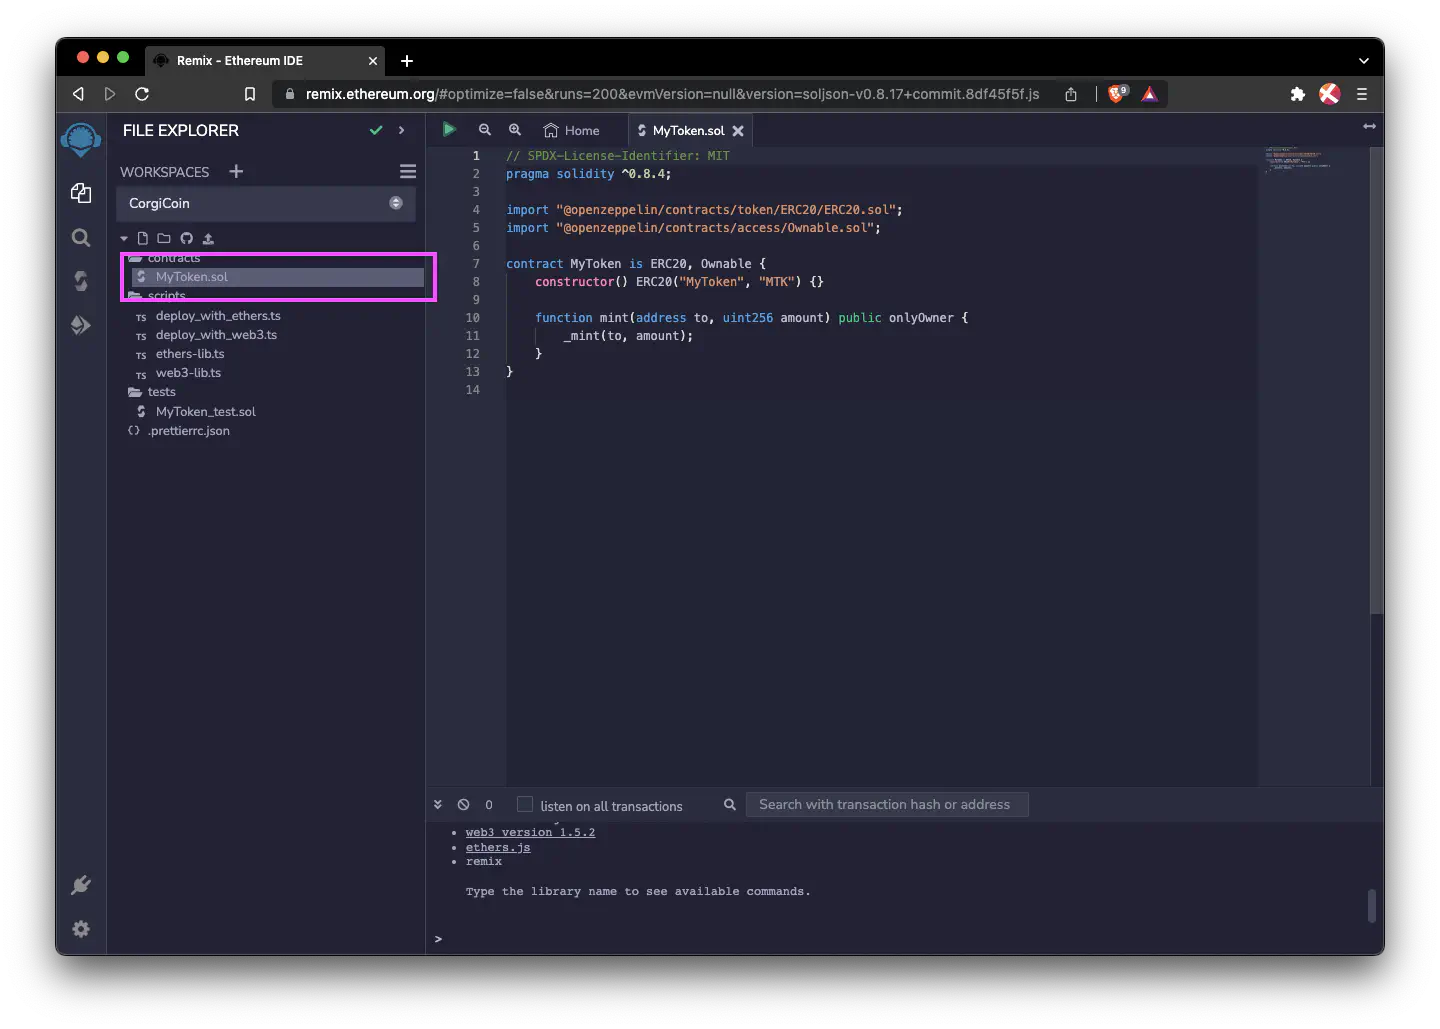Create a new folder icon

(x=164, y=238)
